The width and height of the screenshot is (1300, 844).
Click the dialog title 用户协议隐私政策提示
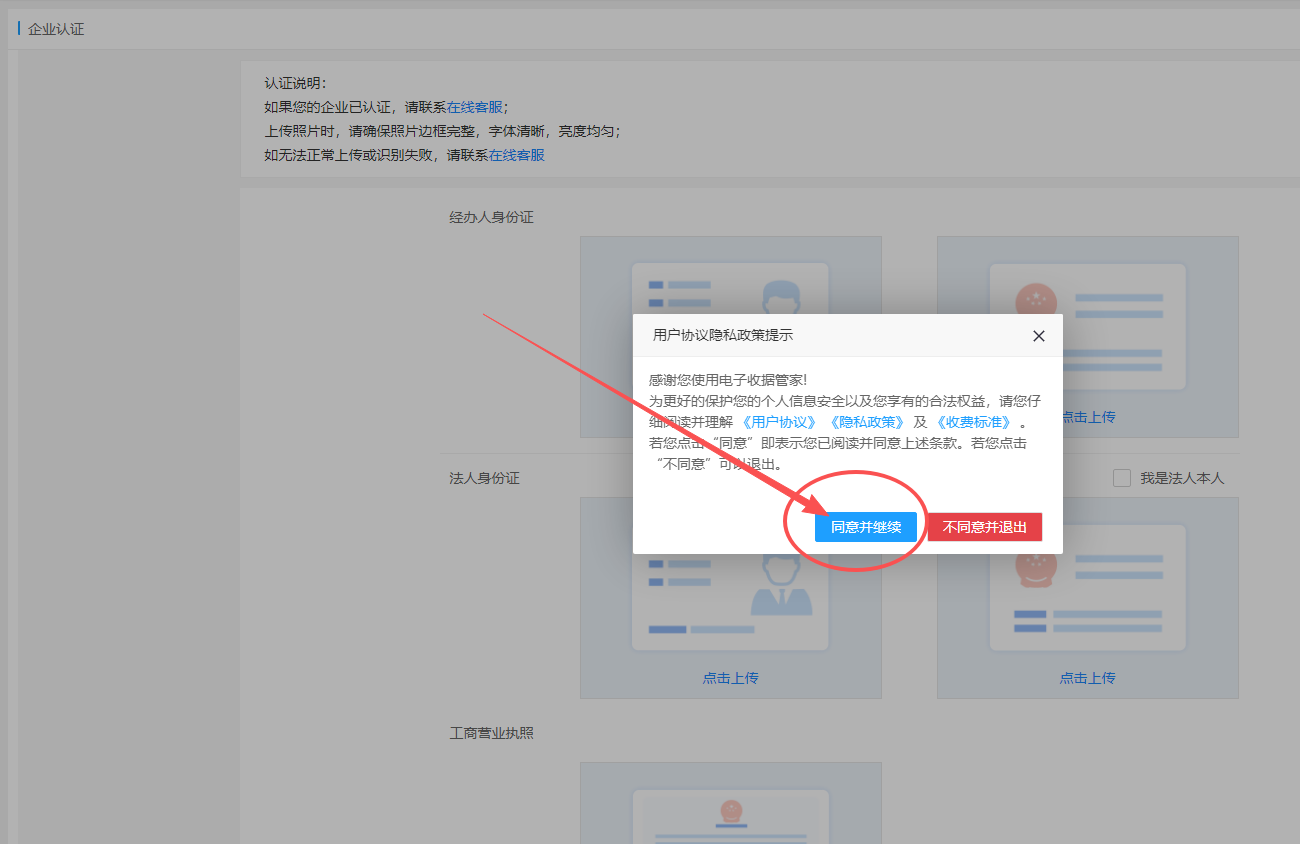pos(723,336)
